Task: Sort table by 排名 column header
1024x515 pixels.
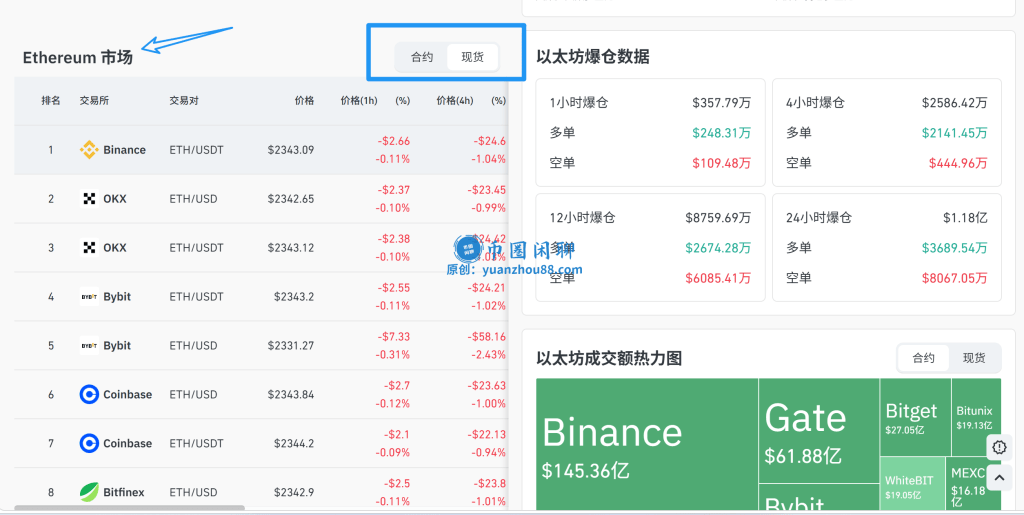Action: click(x=51, y=101)
